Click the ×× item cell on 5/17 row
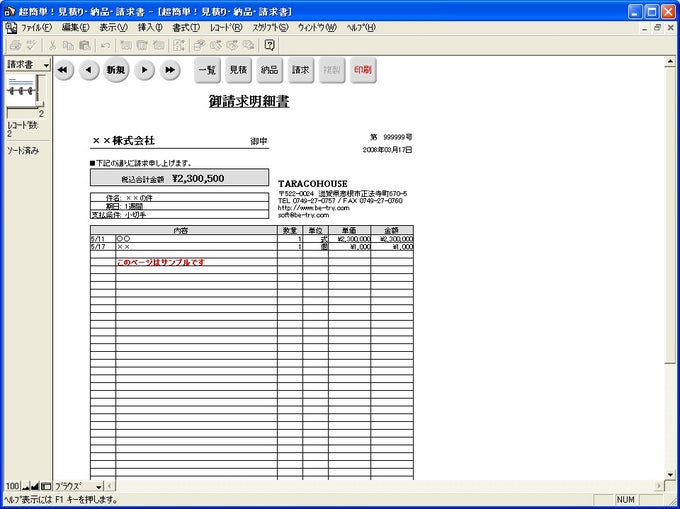 196,247
